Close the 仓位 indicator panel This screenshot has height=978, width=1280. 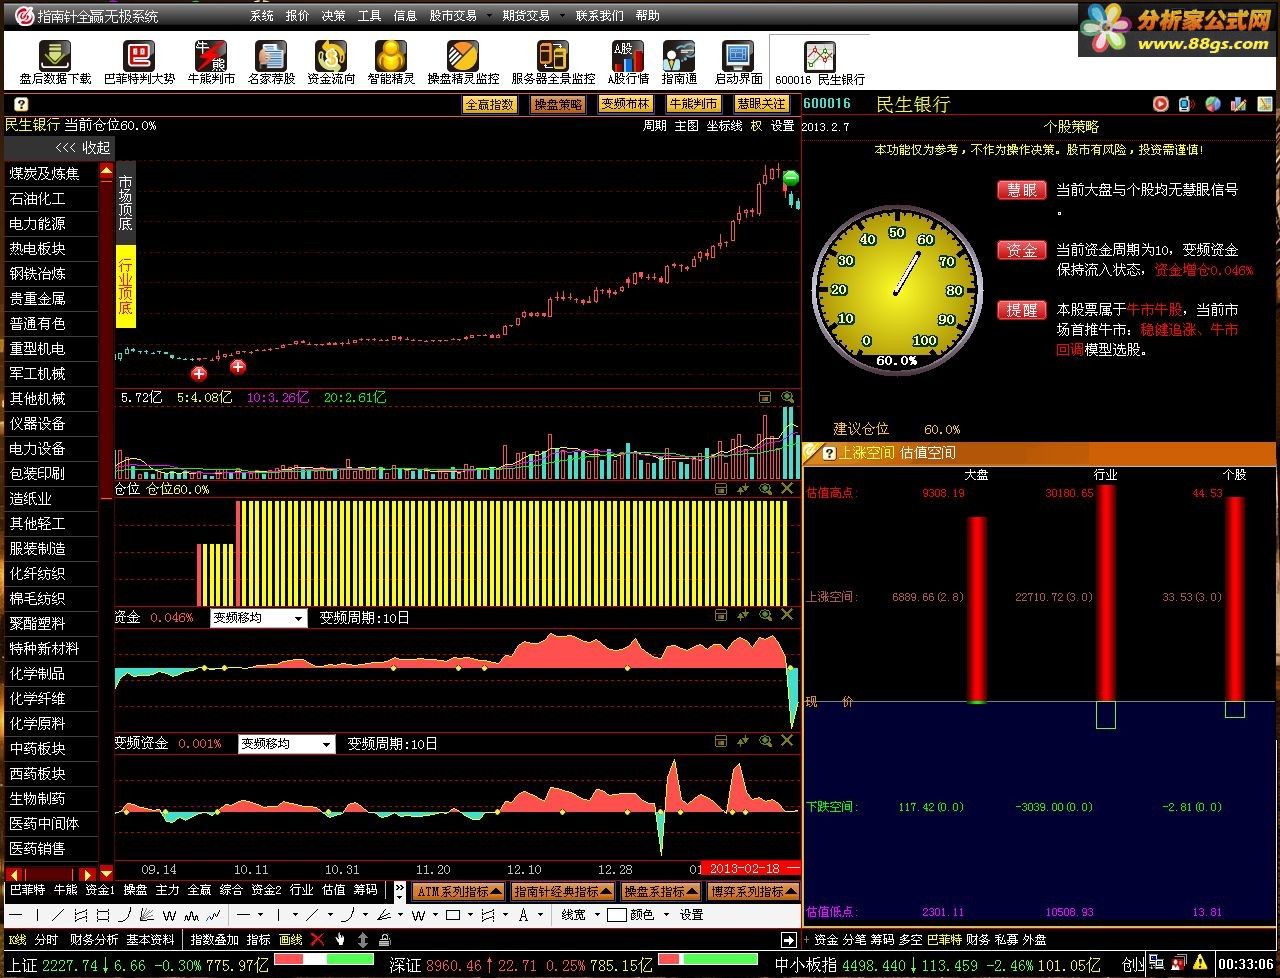point(787,489)
